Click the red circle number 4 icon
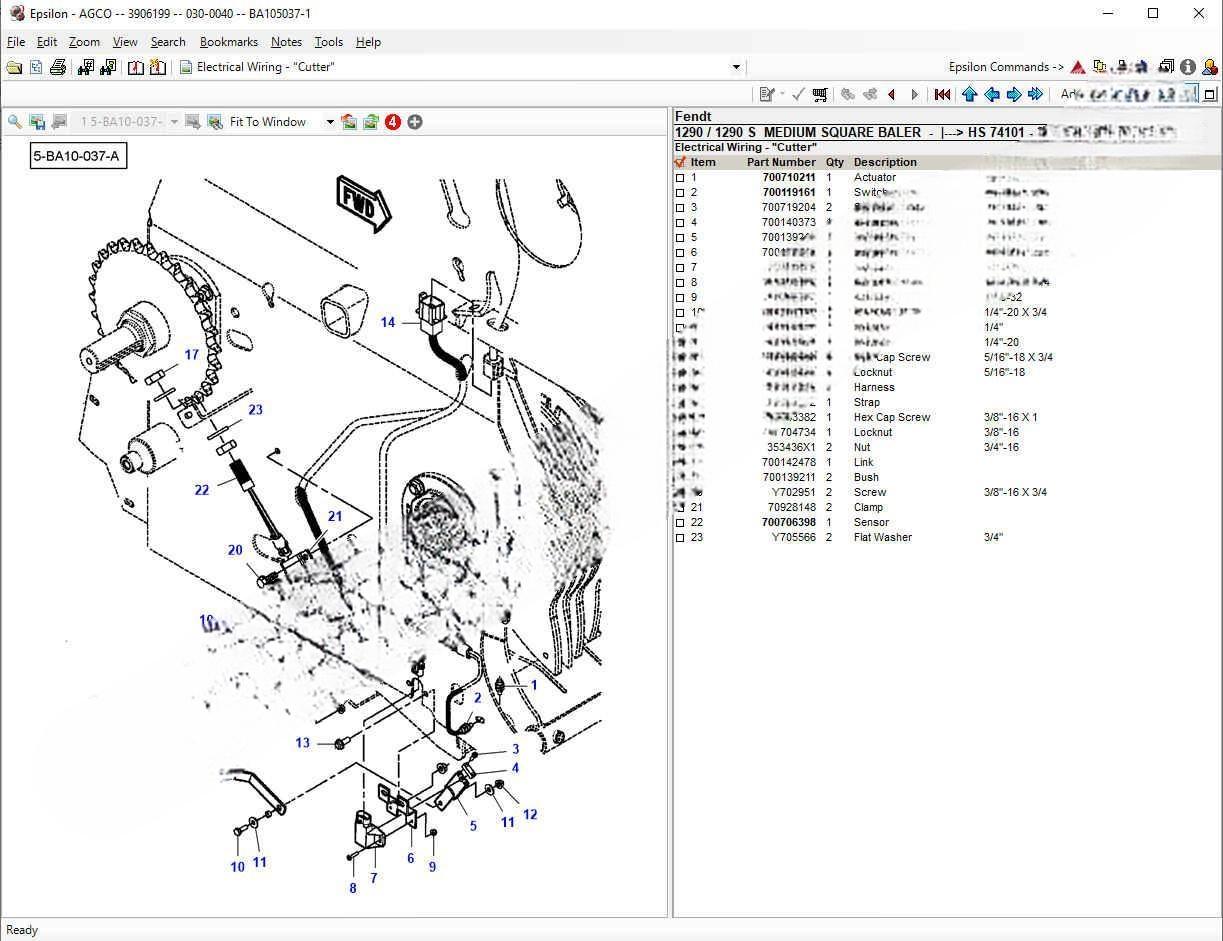Screen dimensions: 1223x941 pyautogui.click(x=393, y=122)
